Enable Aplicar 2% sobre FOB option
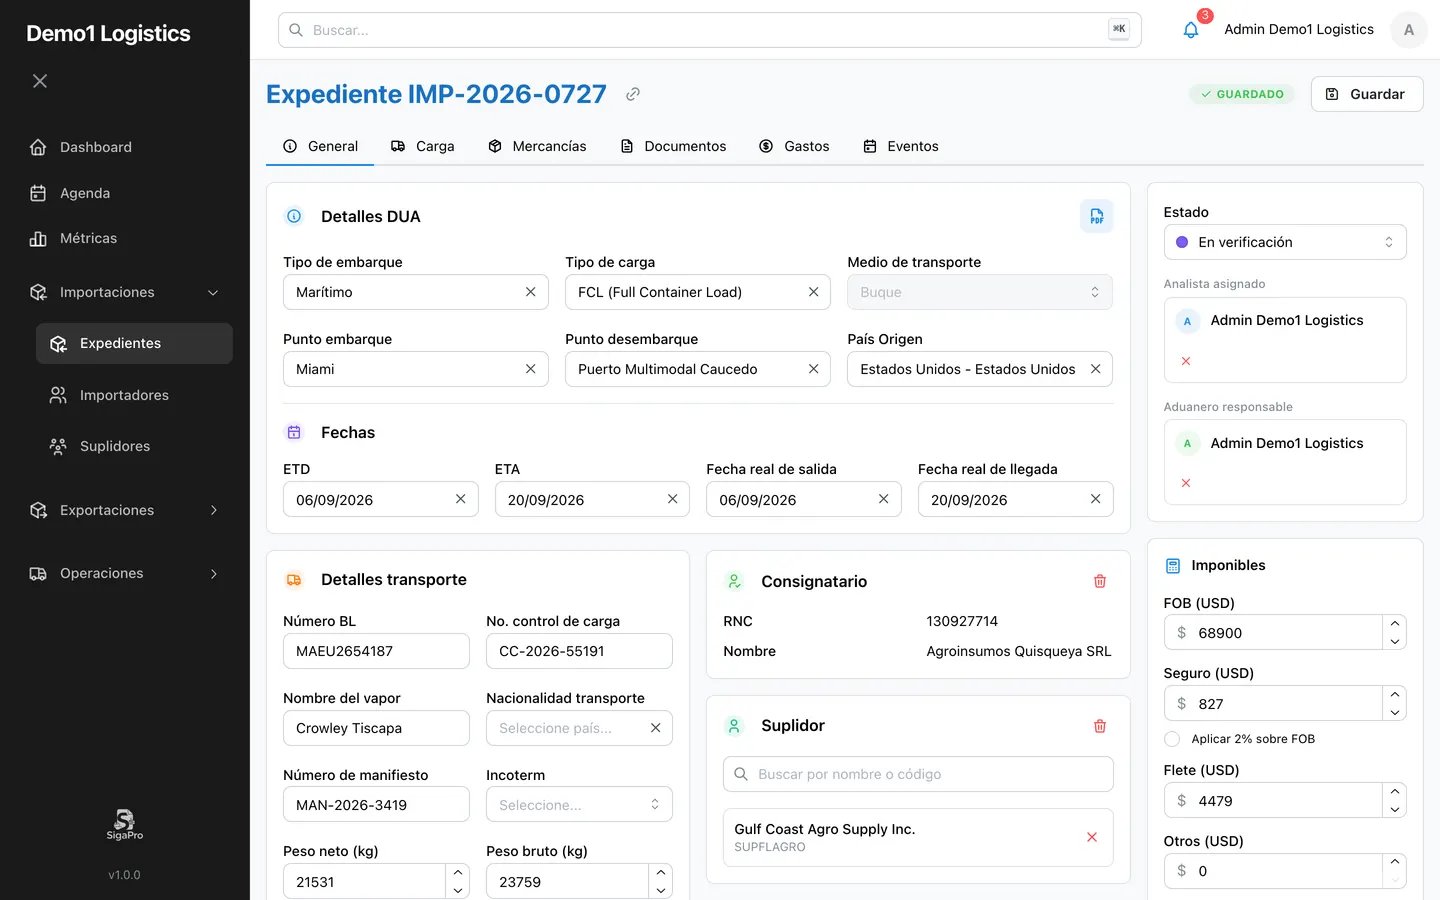 1172,739
